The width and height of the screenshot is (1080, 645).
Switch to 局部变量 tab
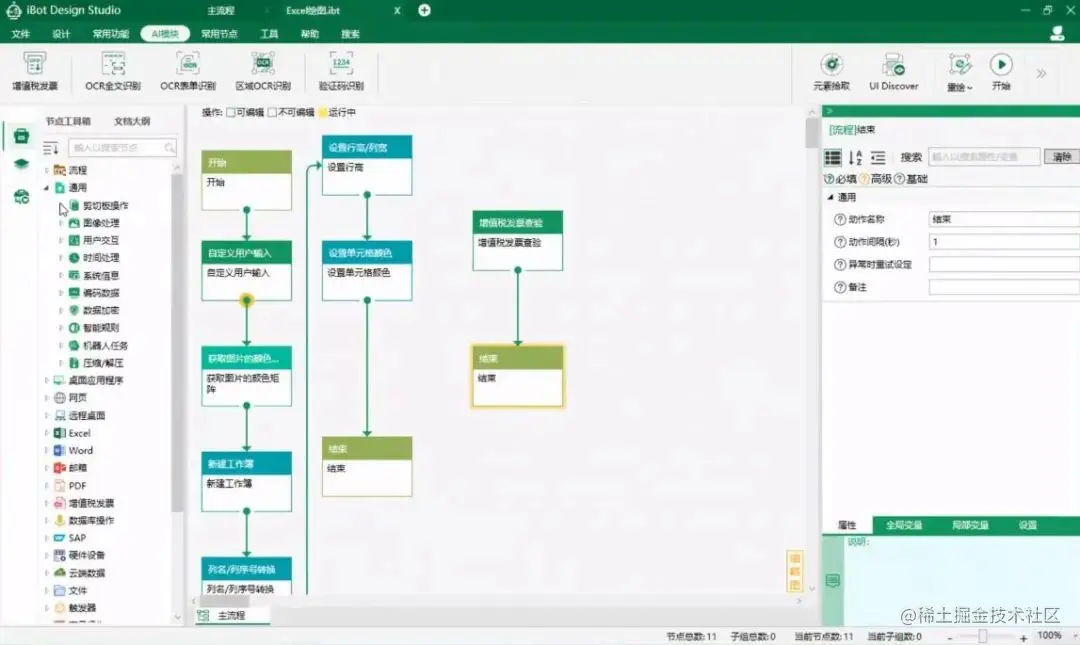point(970,525)
